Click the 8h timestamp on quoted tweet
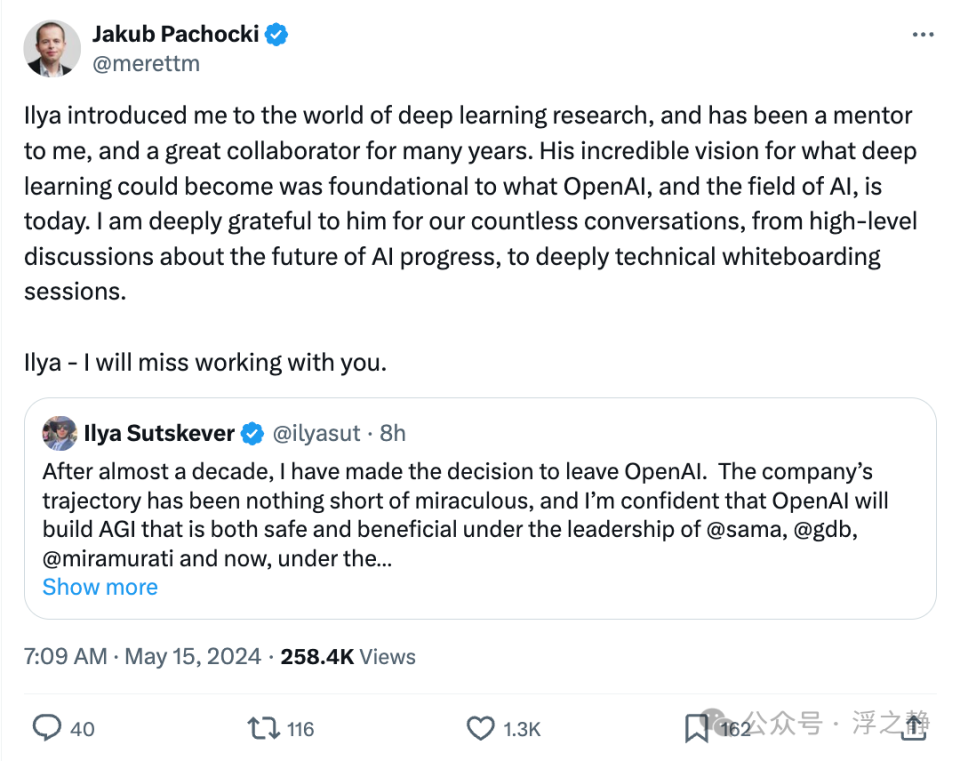The width and height of the screenshot is (960, 761). (x=393, y=433)
